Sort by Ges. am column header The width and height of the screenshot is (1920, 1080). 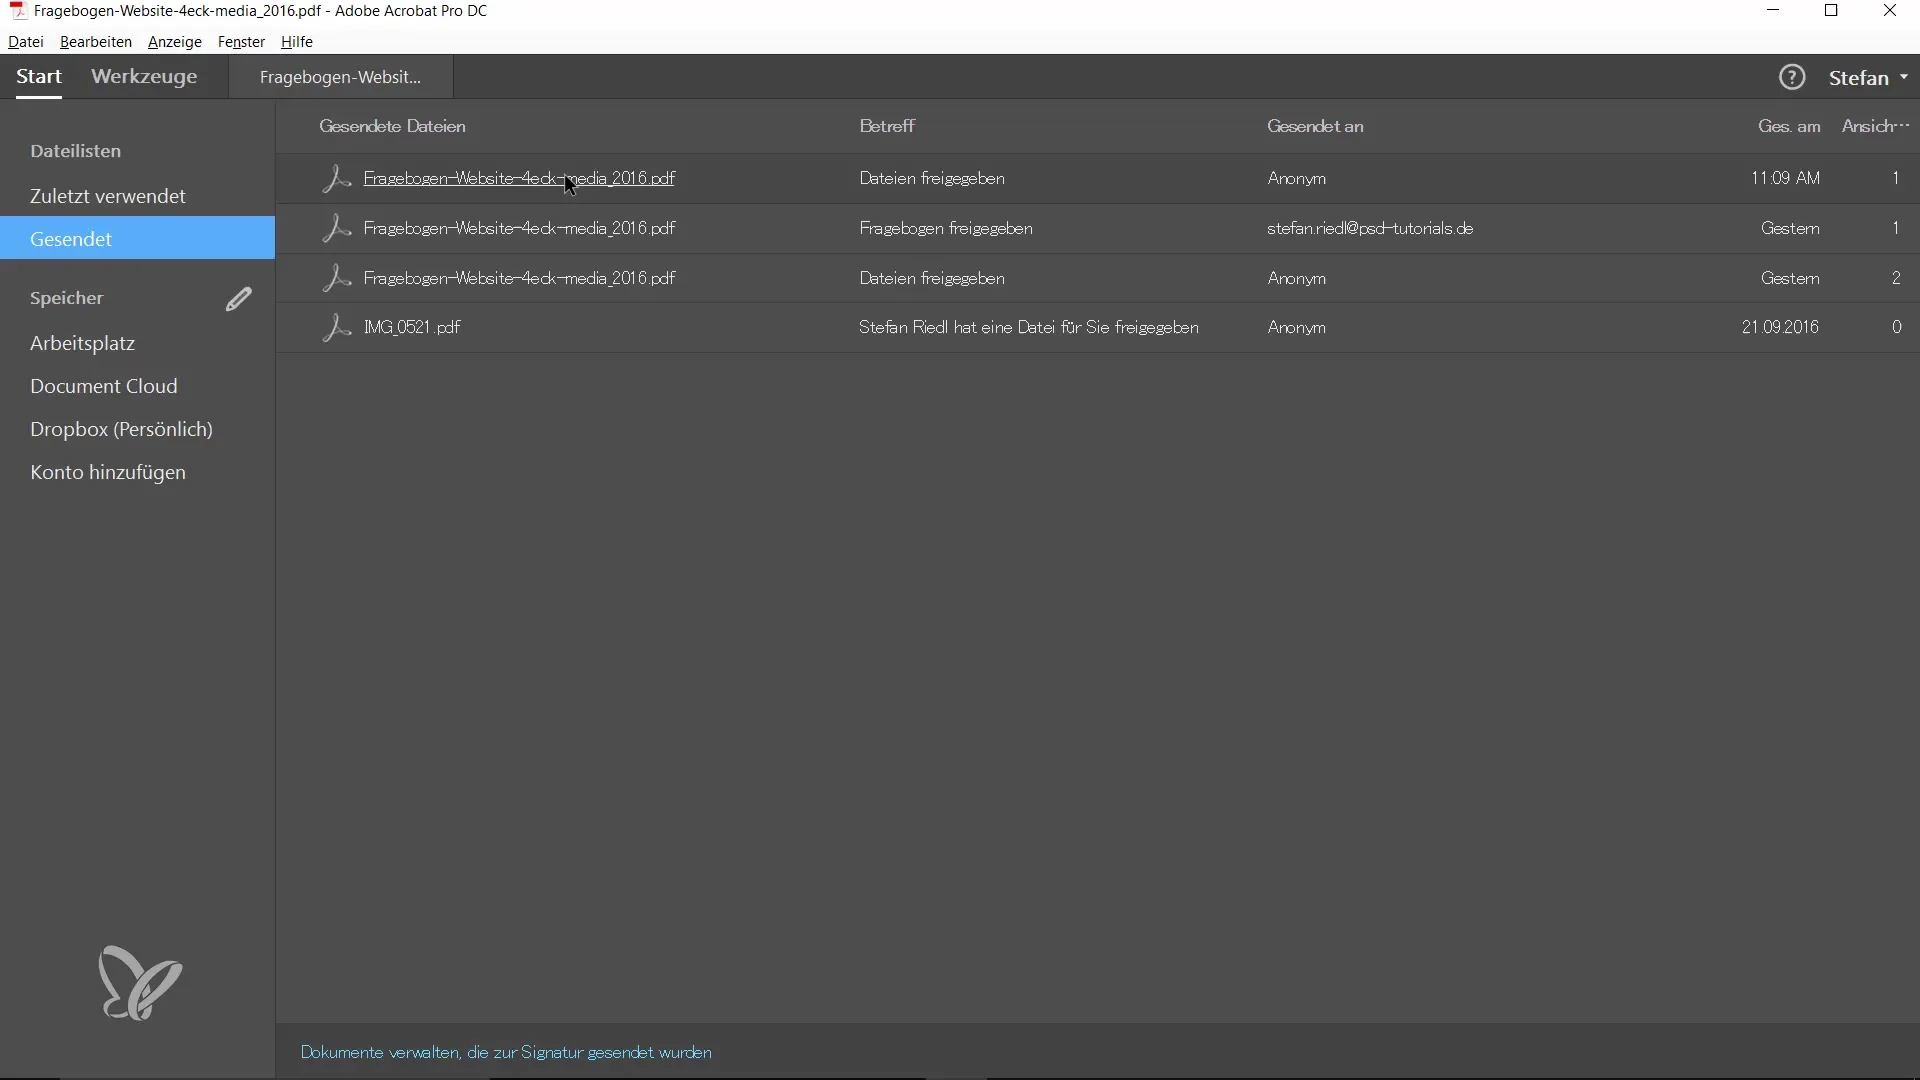click(x=1789, y=126)
